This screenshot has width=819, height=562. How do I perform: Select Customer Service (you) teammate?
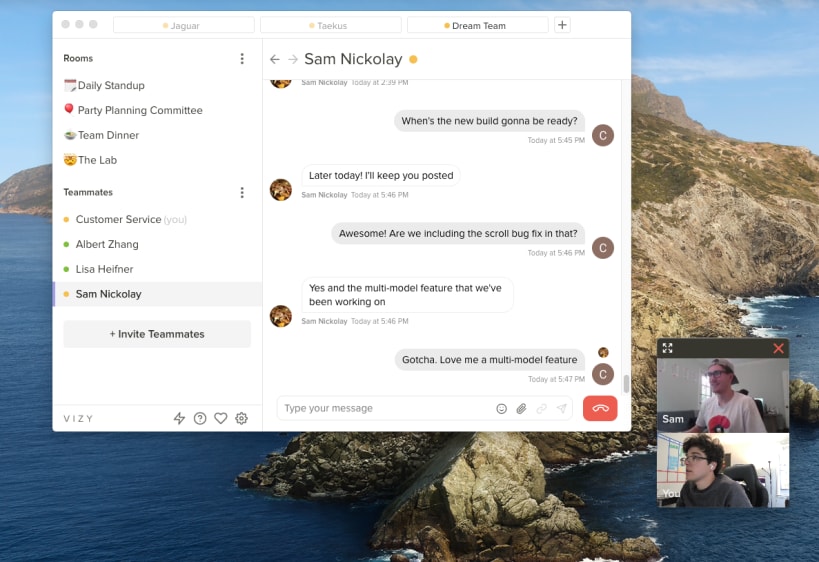point(157,219)
